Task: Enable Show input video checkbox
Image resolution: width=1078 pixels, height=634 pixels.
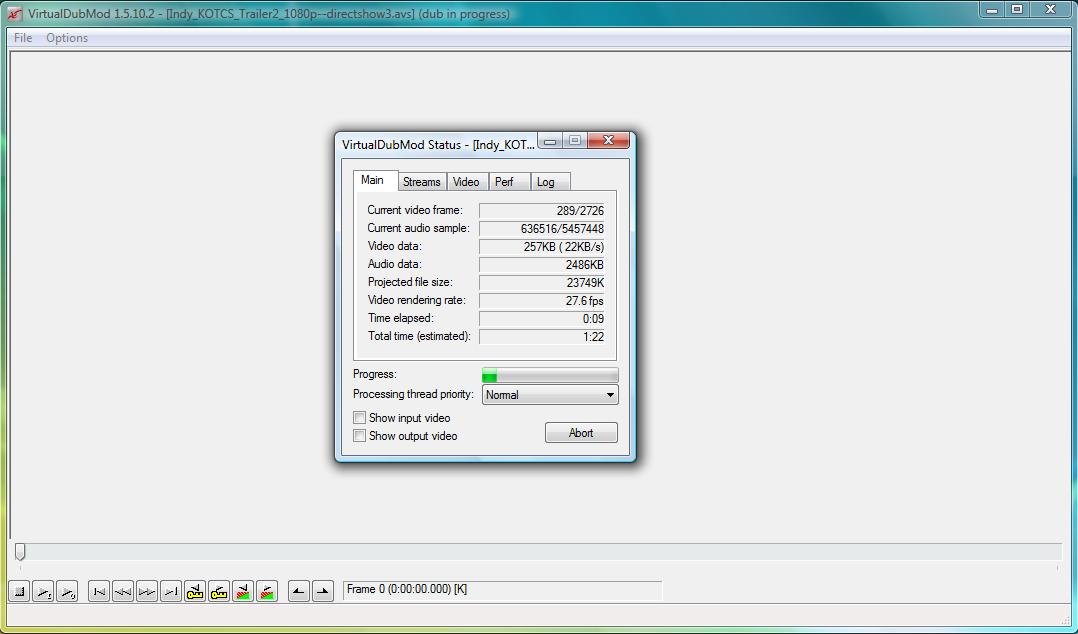Action: pos(359,417)
